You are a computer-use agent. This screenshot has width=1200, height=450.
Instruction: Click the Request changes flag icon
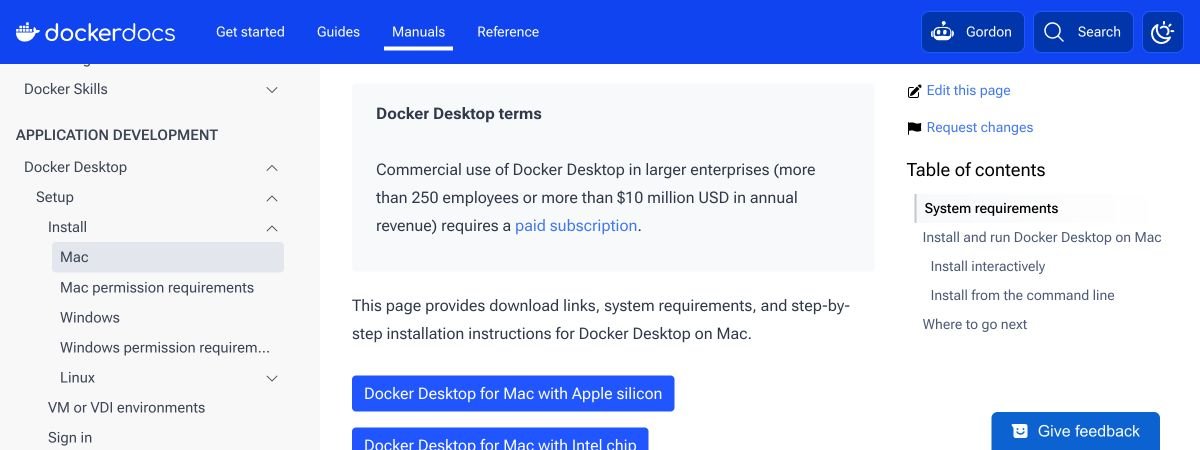click(x=914, y=128)
